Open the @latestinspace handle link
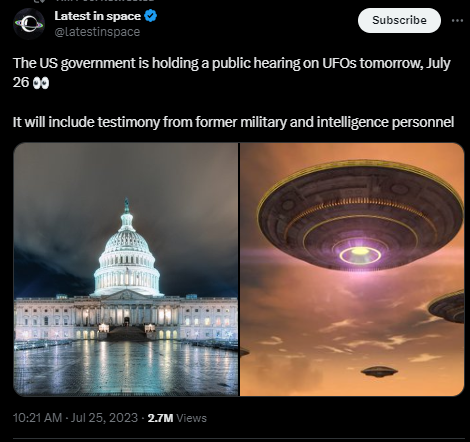470x442 pixels. [x=97, y=32]
